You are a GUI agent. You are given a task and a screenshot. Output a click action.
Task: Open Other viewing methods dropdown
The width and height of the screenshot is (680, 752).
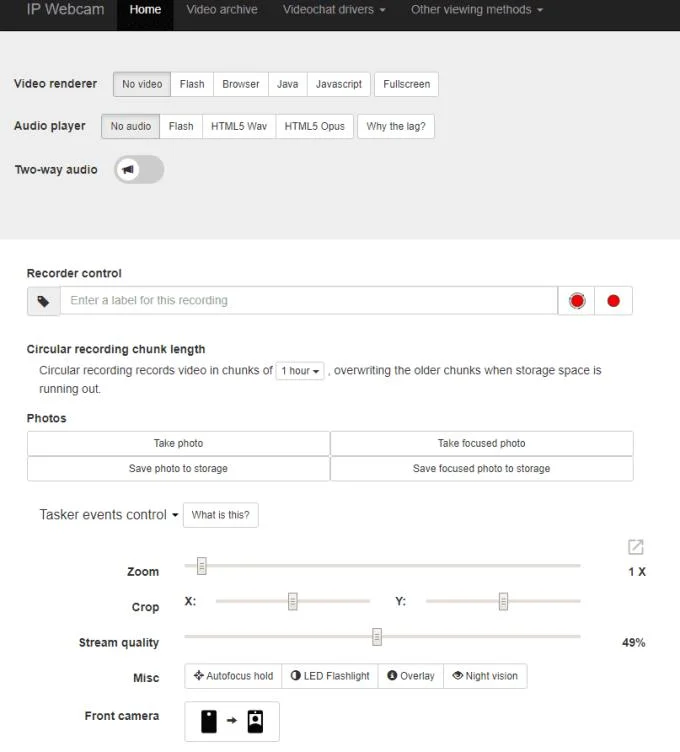click(x=477, y=10)
